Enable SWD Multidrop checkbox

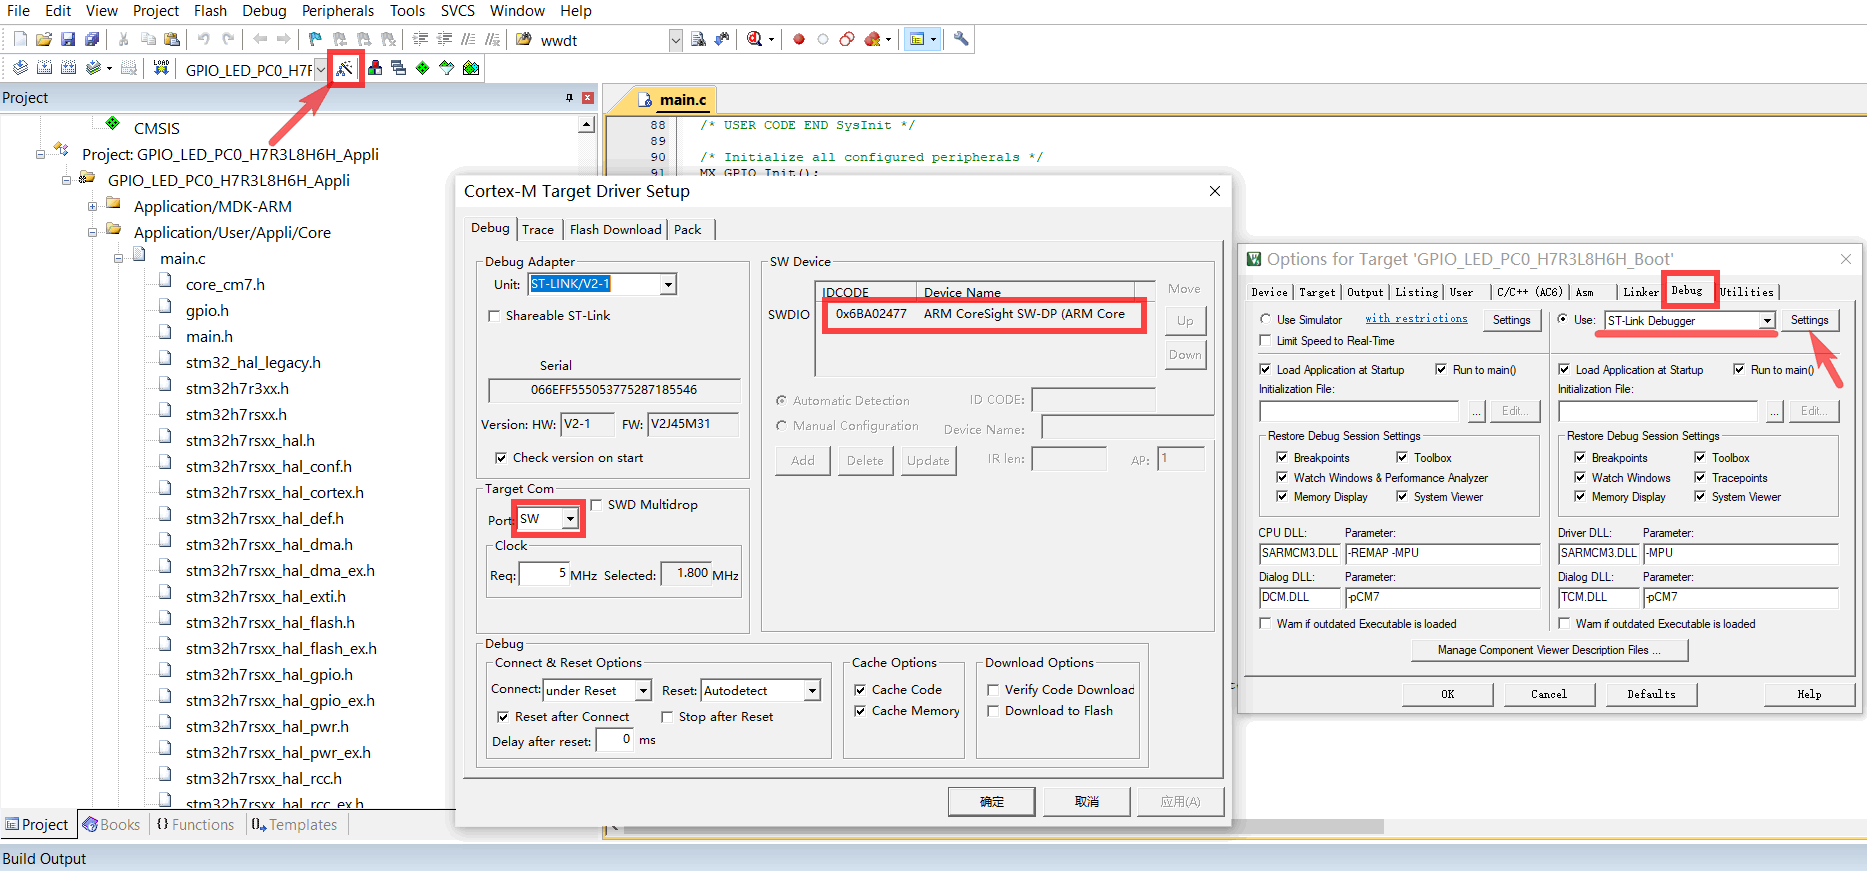pyautogui.click(x=596, y=505)
